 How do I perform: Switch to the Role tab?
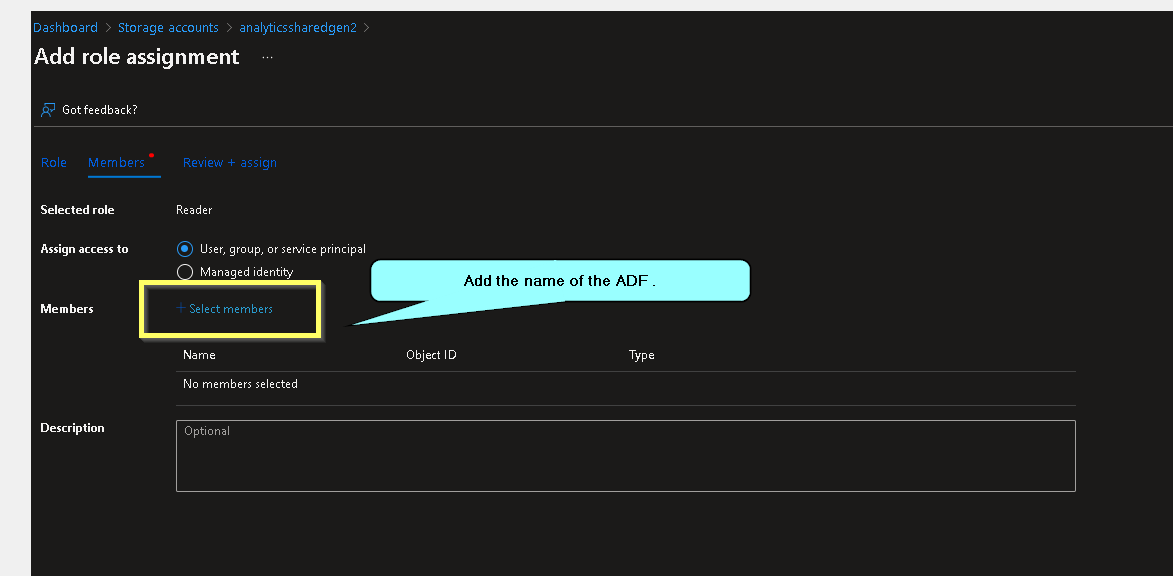[54, 162]
